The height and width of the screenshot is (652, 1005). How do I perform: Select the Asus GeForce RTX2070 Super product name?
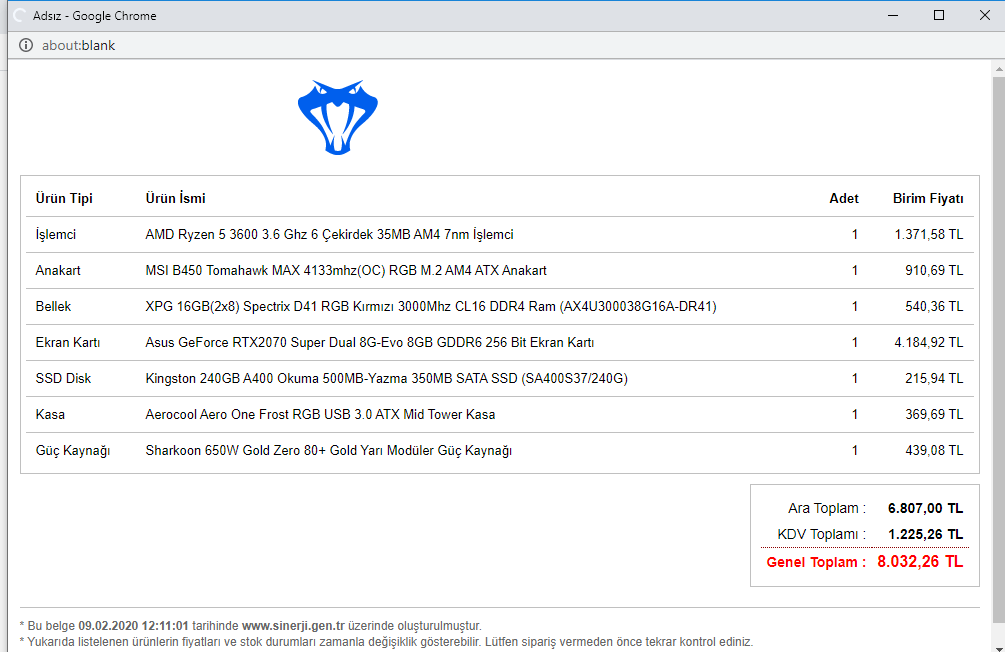[370, 342]
